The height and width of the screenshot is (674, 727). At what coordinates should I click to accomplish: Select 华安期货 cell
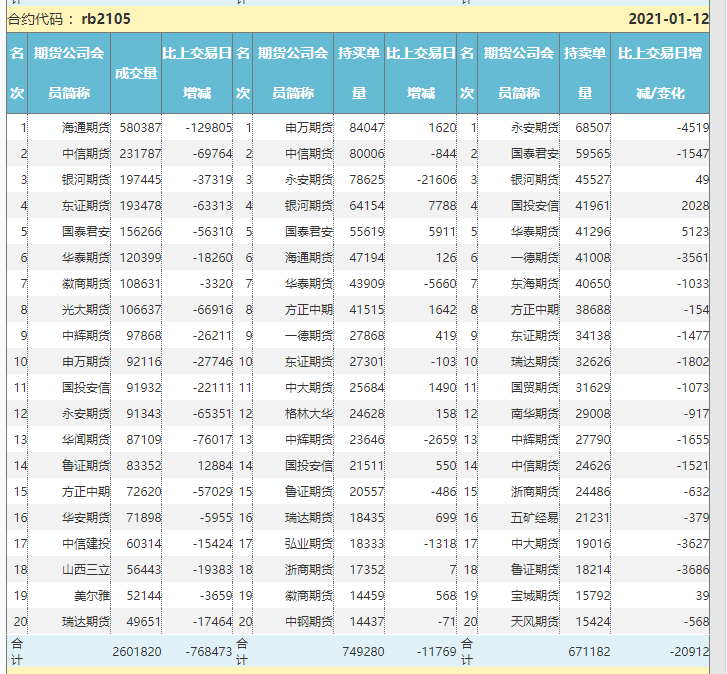coord(86,517)
